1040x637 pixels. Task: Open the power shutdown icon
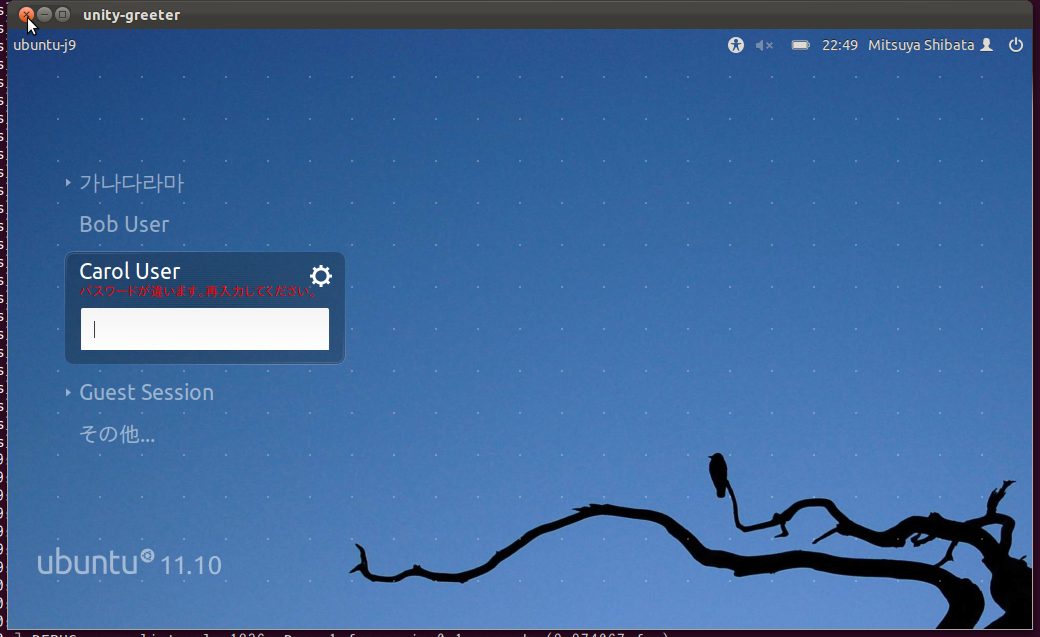pos(1015,45)
